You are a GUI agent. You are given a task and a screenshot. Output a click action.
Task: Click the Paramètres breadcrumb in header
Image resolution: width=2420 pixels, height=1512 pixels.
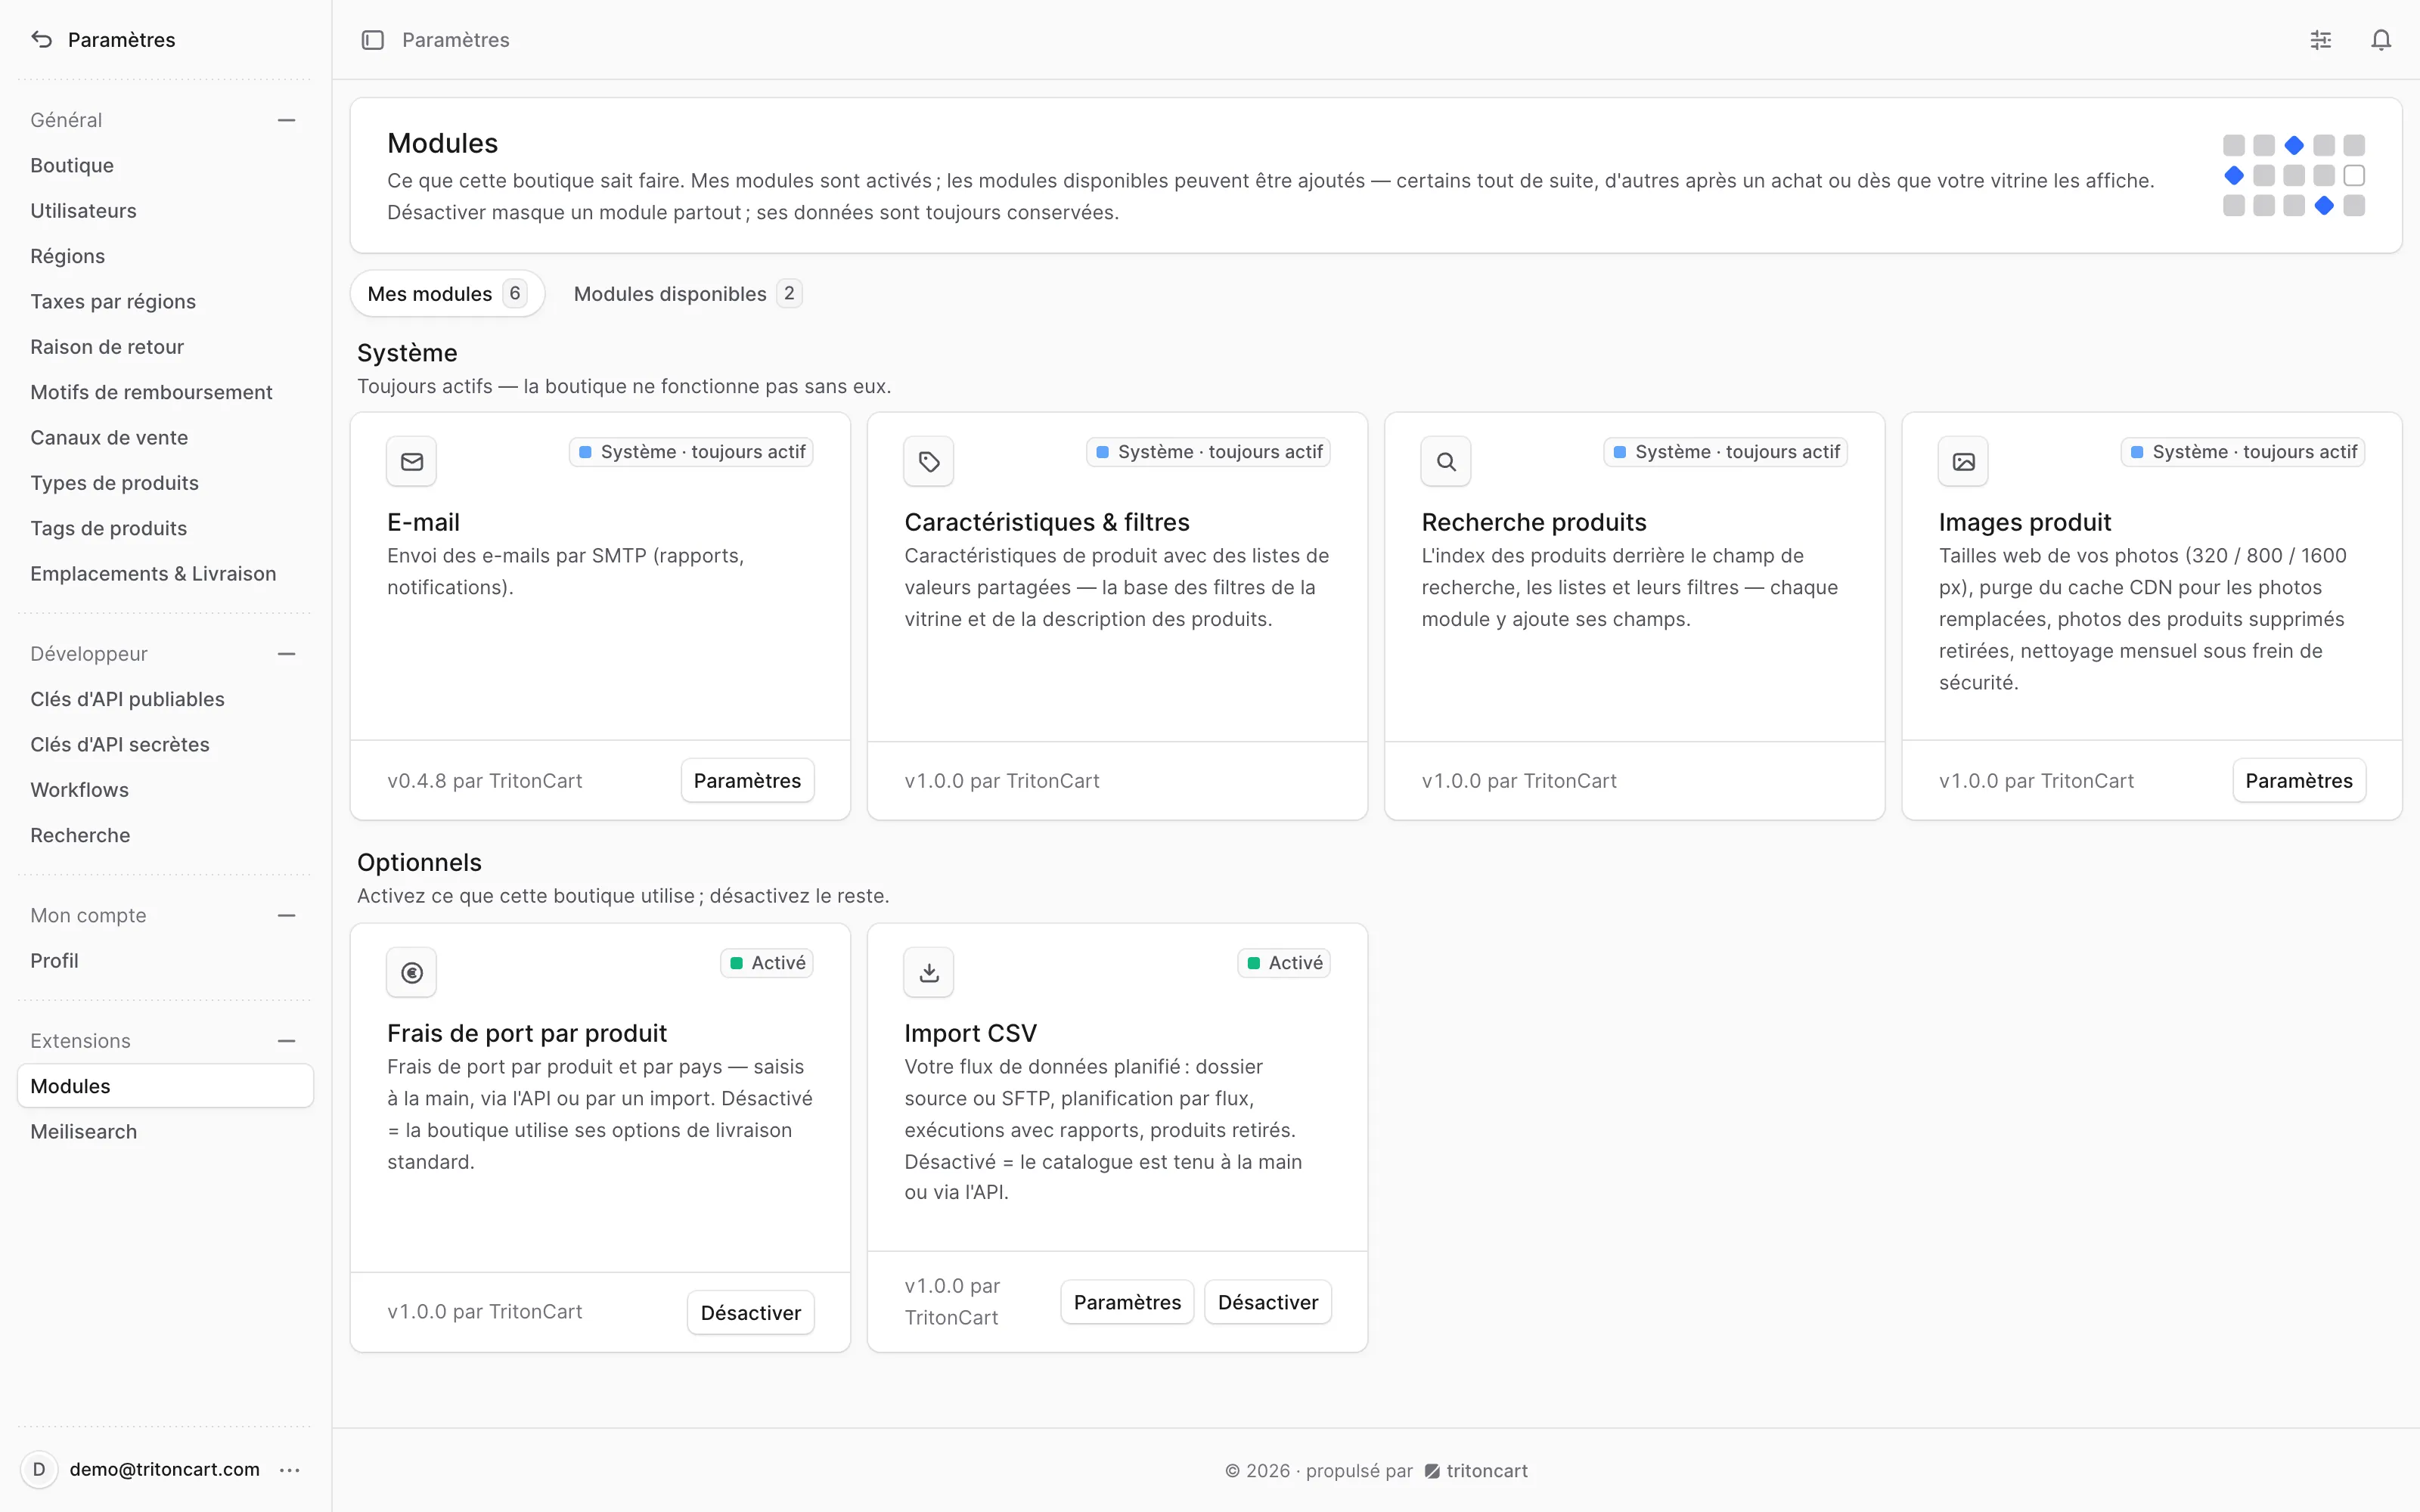pos(456,40)
